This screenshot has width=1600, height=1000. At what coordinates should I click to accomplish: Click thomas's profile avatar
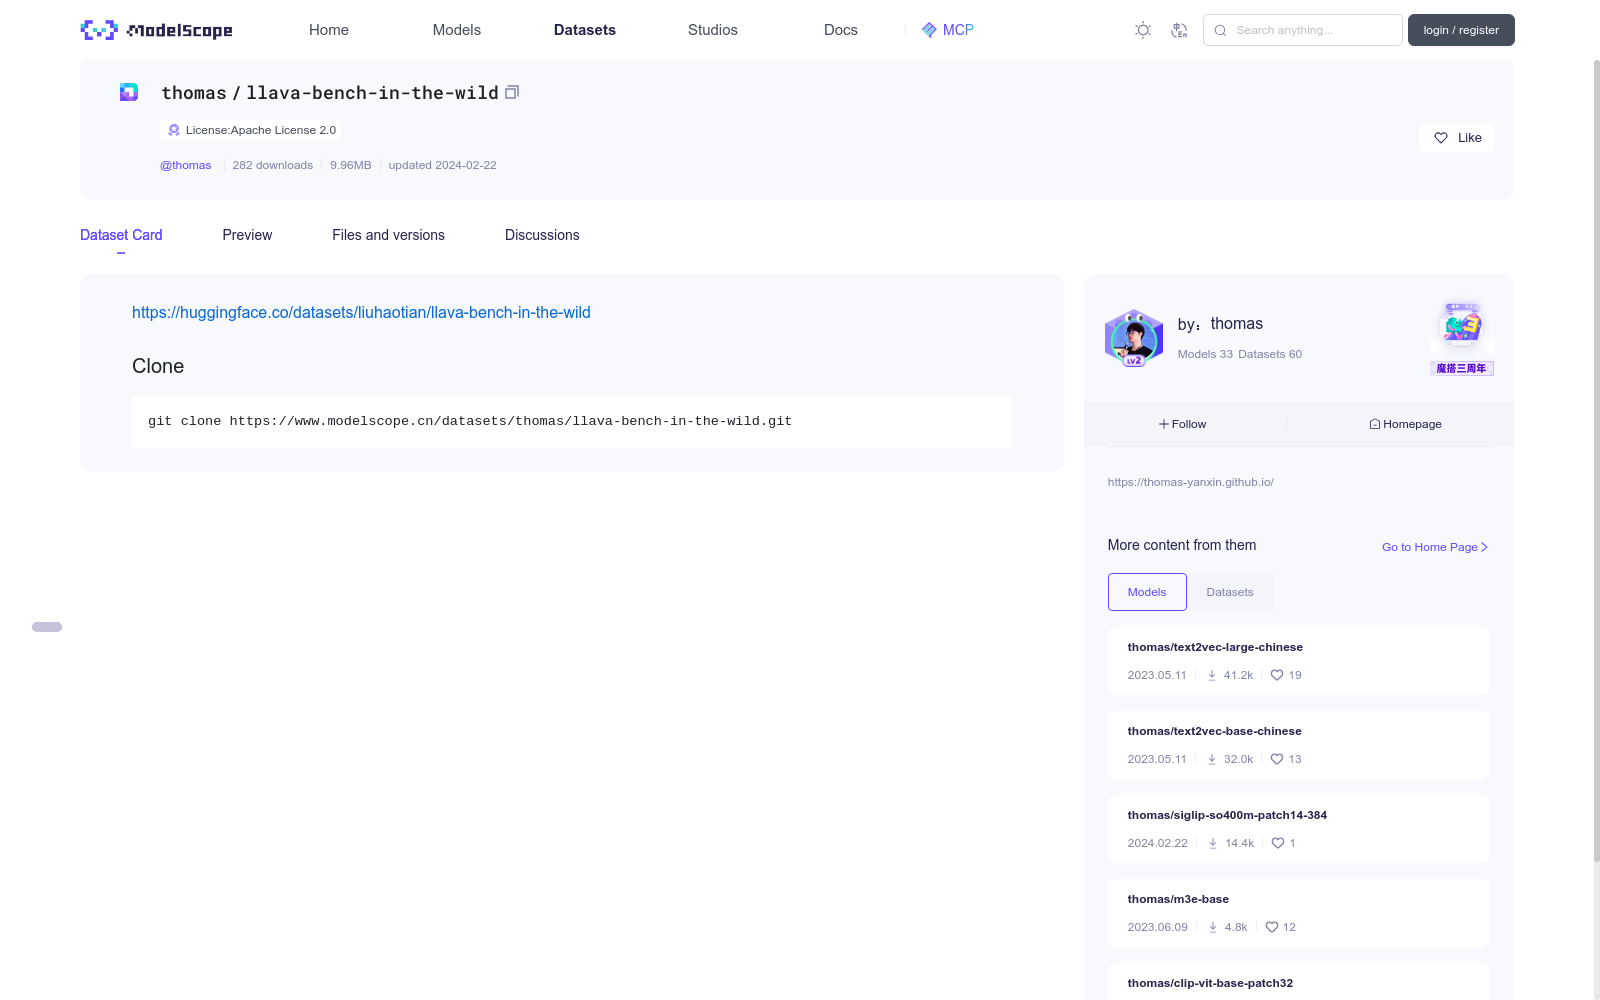1133,338
